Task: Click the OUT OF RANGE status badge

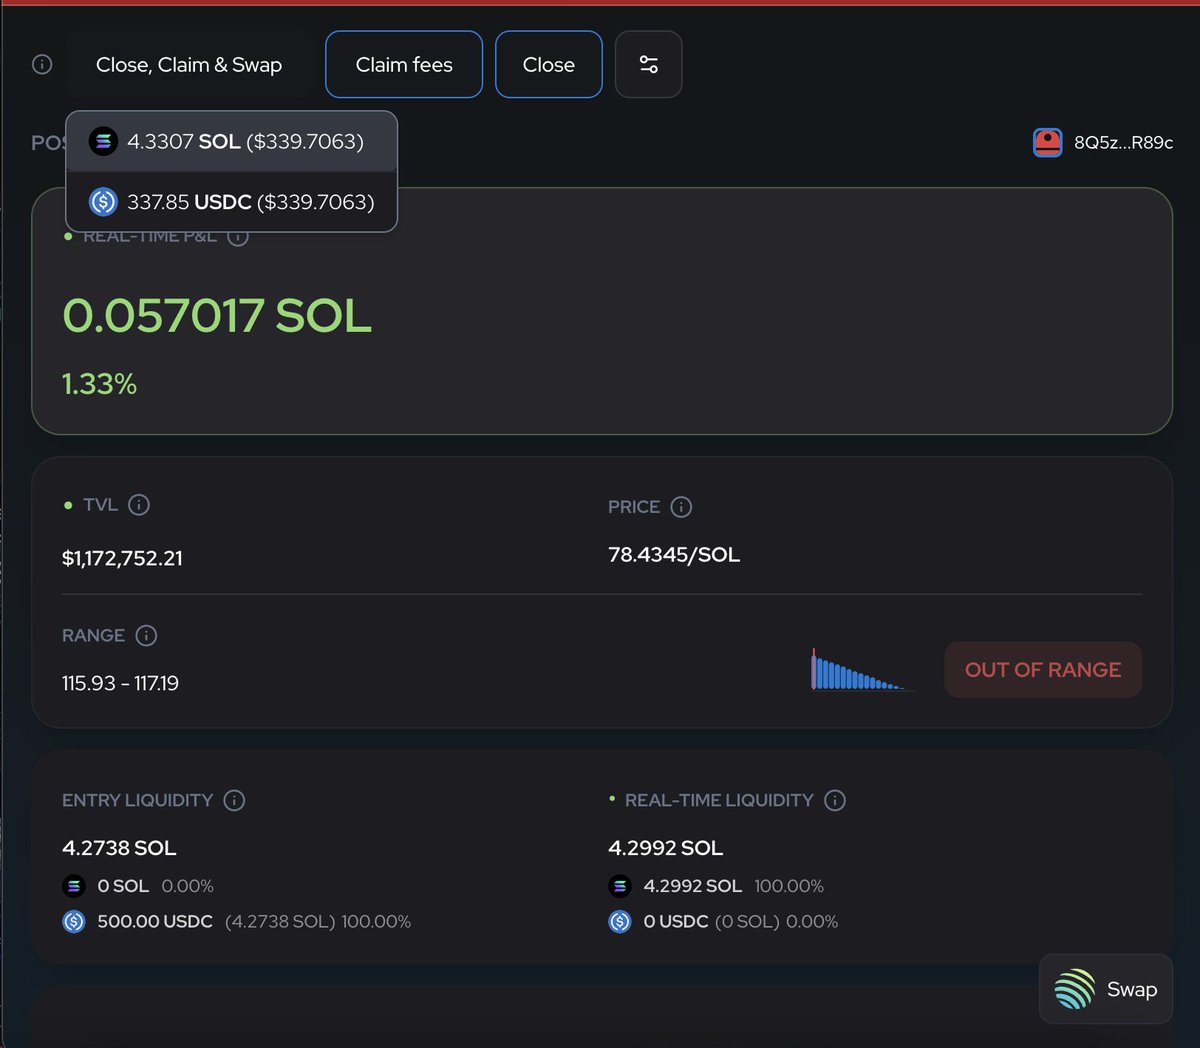Action: pyautogui.click(x=1043, y=669)
